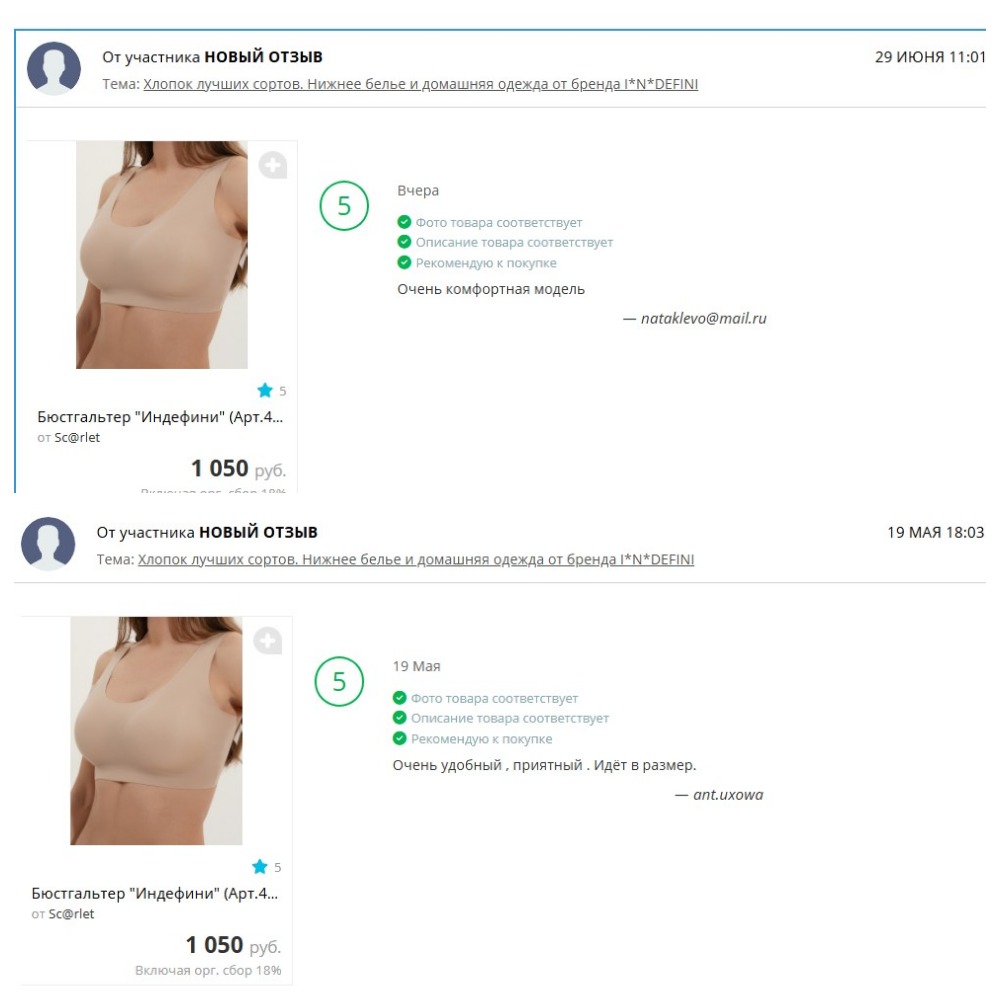
Task: Open the first 'Бюстгальтер "Индефини"' product title
Action: pos(160,417)
